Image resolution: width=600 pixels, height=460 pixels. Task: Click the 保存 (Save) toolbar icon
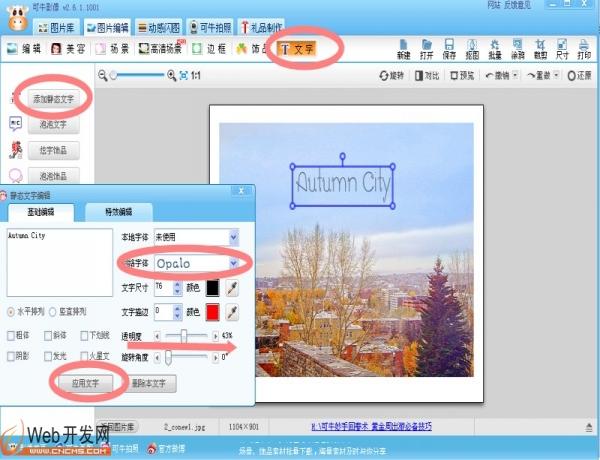coord(449,47)
